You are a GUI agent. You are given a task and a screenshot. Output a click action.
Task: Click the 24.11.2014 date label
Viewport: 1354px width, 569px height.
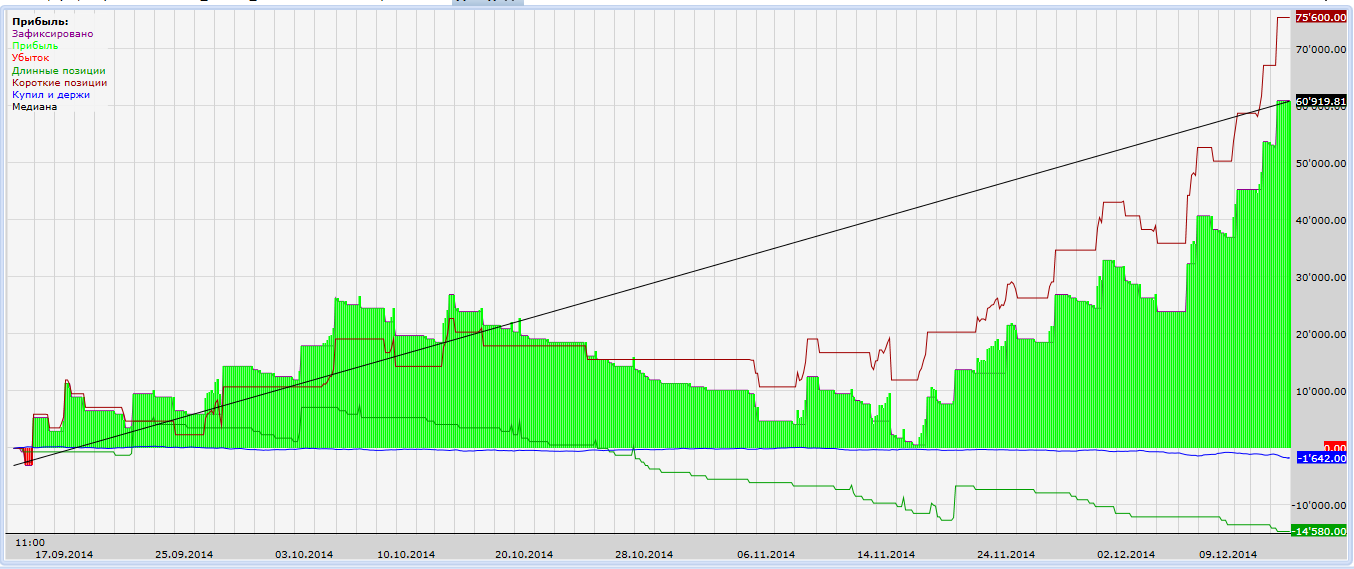[1007, 554]
